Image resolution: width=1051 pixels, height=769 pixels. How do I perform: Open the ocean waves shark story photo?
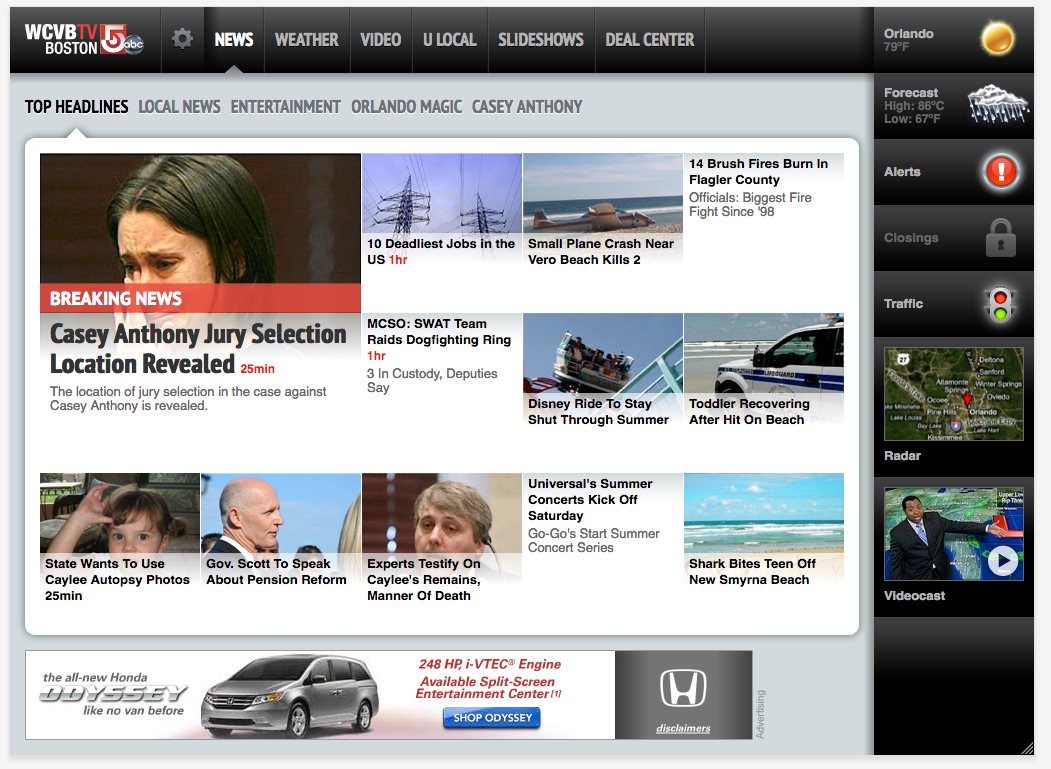click(x=763, y=513)
